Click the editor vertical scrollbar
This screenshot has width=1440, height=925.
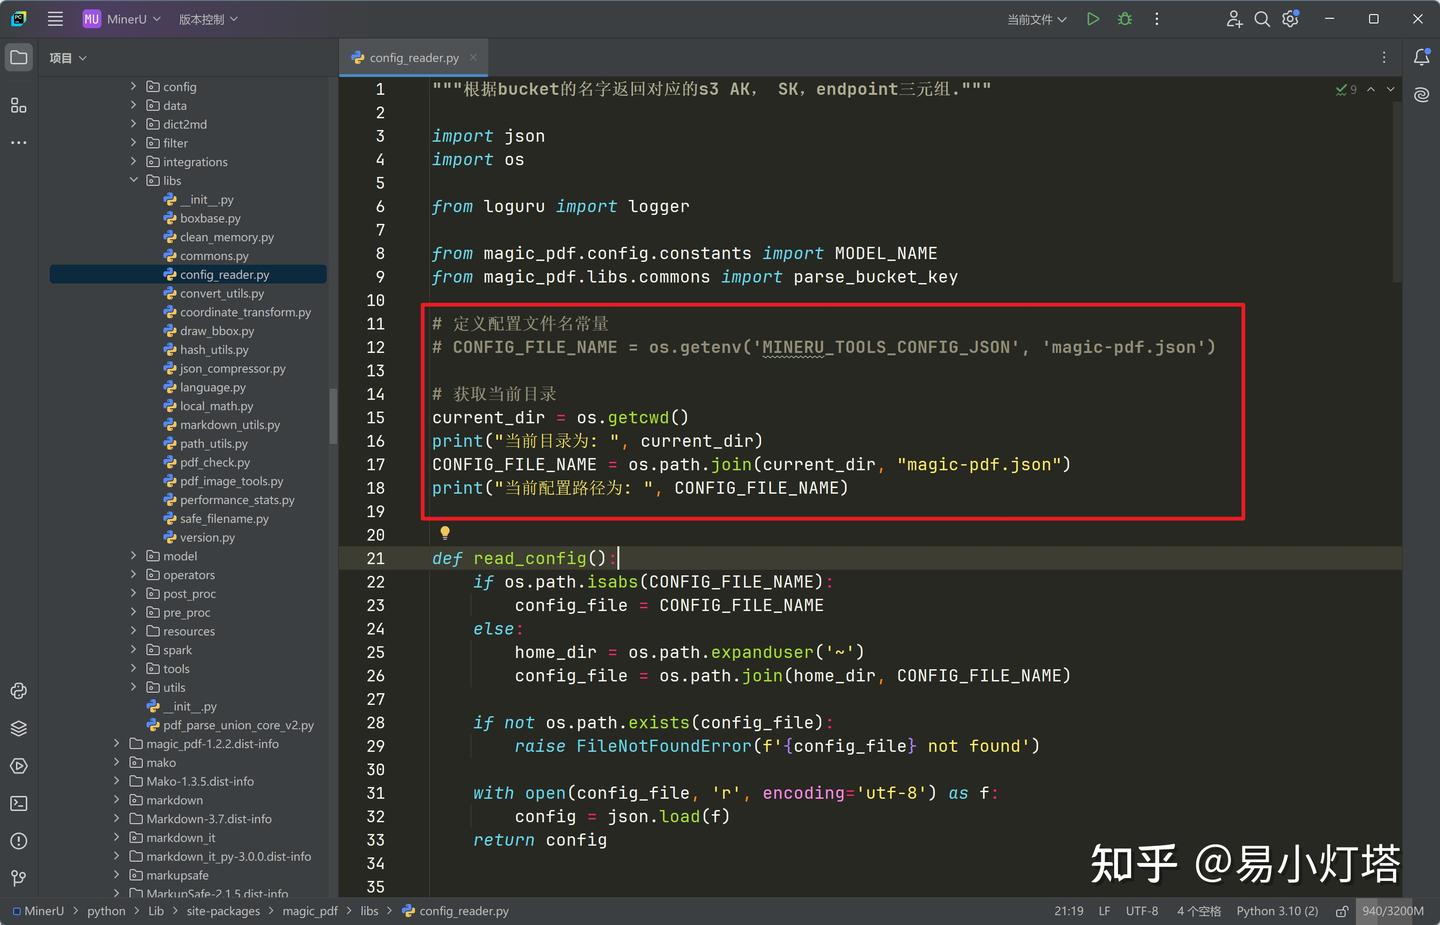pos(1397,190)
